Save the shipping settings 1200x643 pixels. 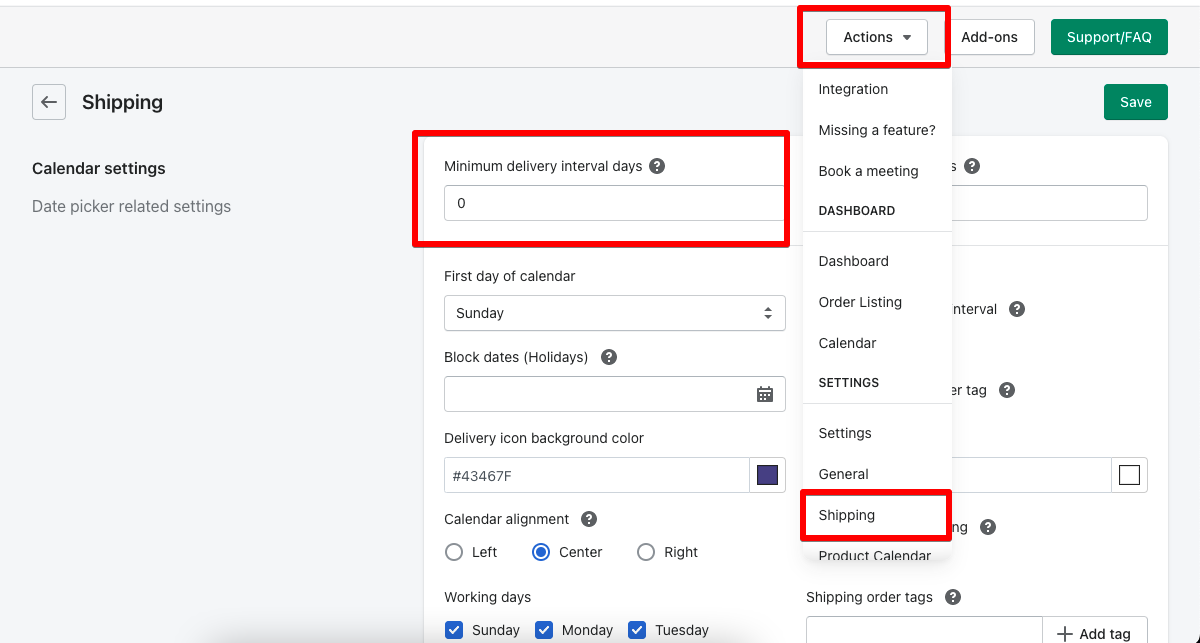[1136, 102]
